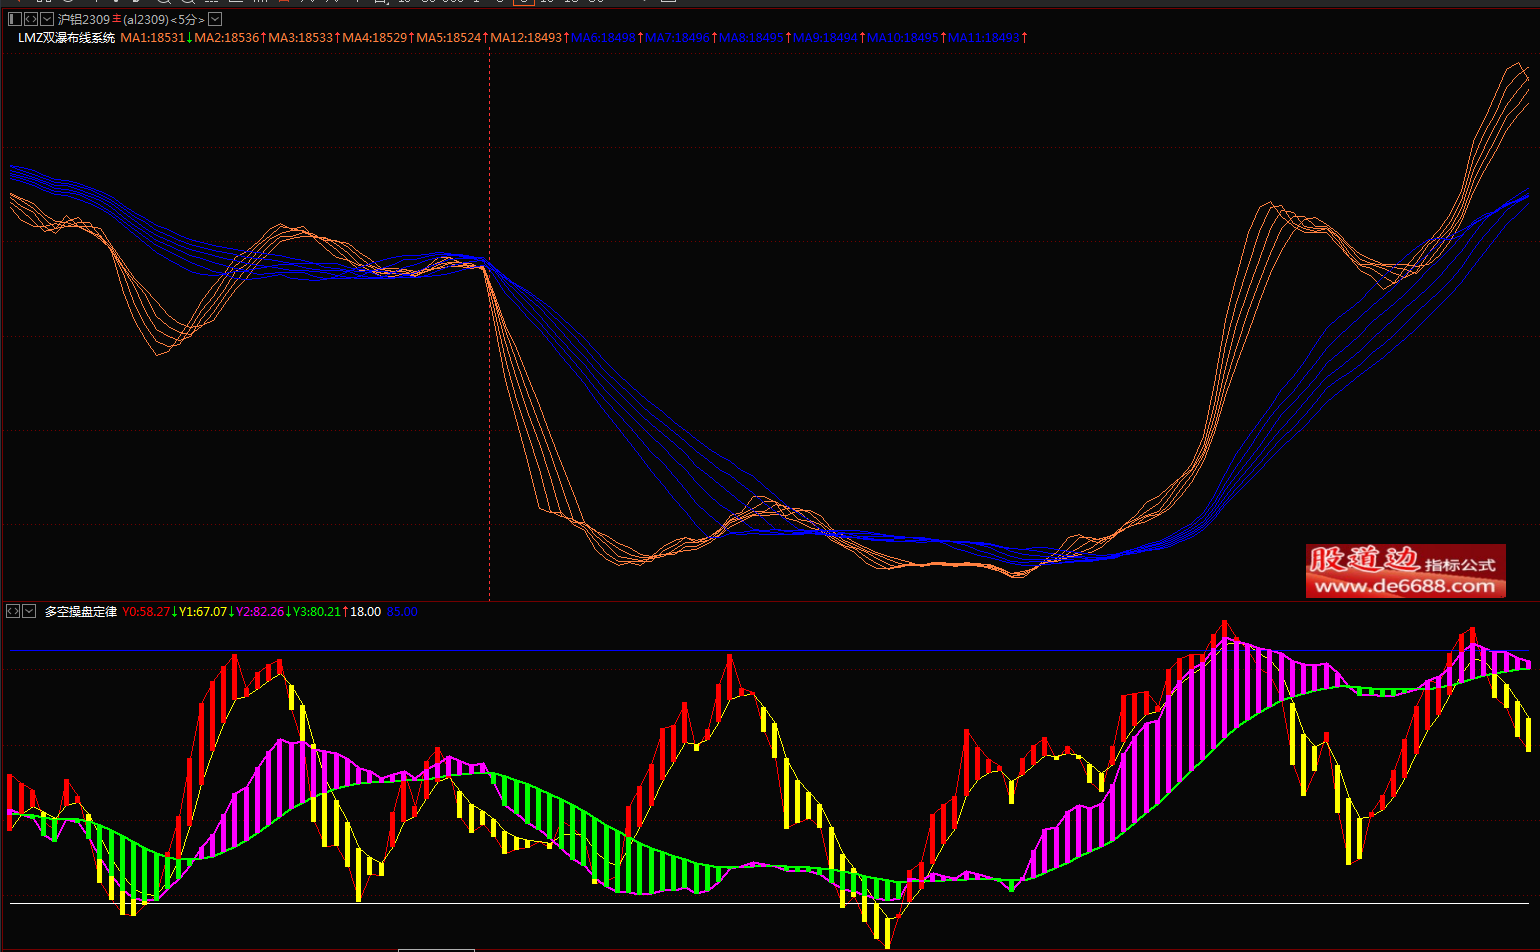Screen dimensions: 1540x952
Task: Click the red Y0:58.27 value
Action: click(146, 611)
